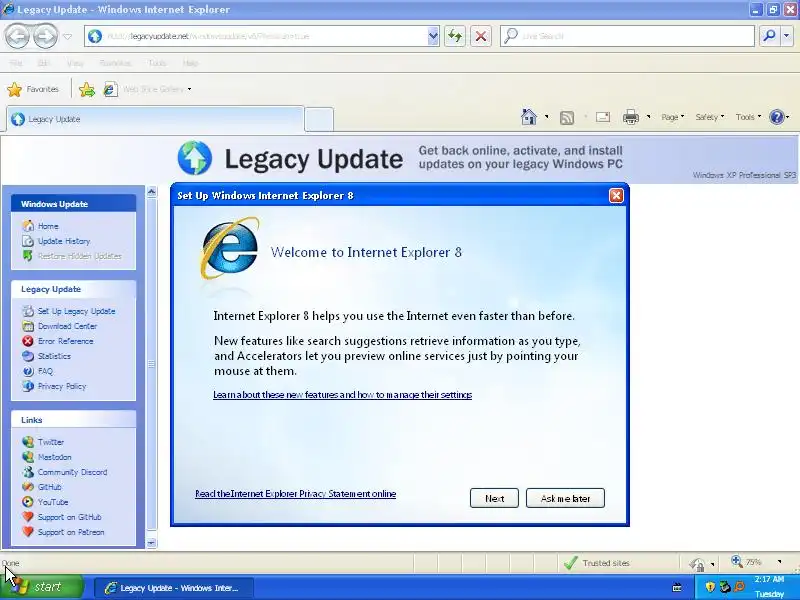Click the blue Help question mark icon
The height and width of the screenshot is (600, 800).
point(777,117)
